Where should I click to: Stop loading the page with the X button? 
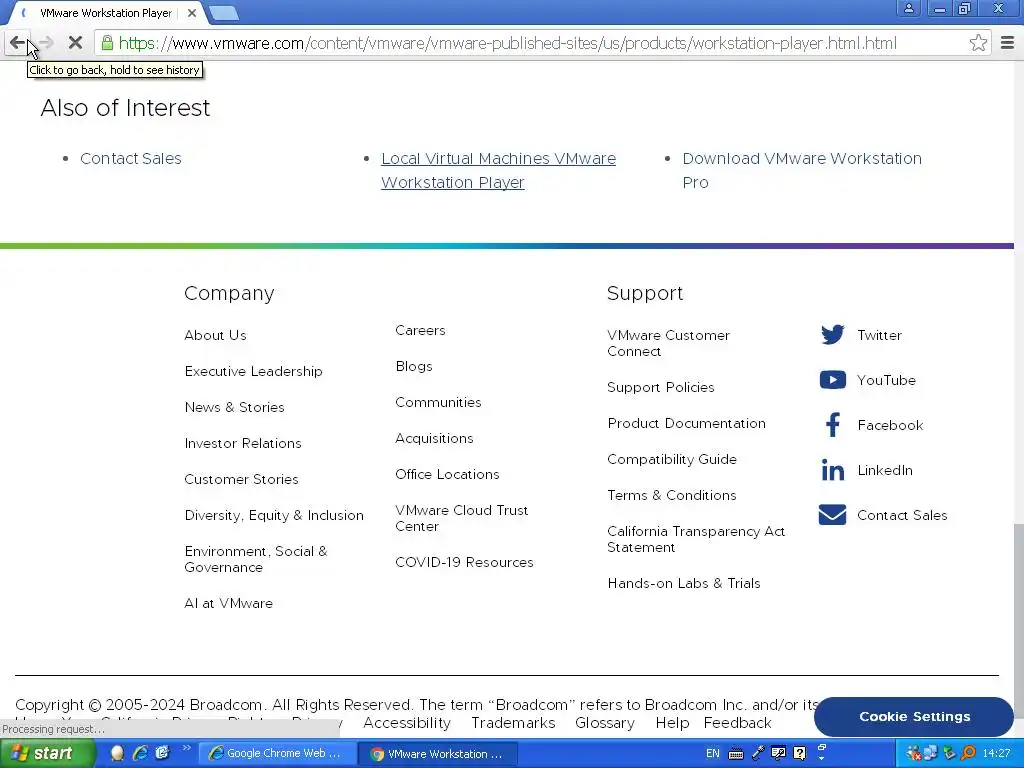75,43
